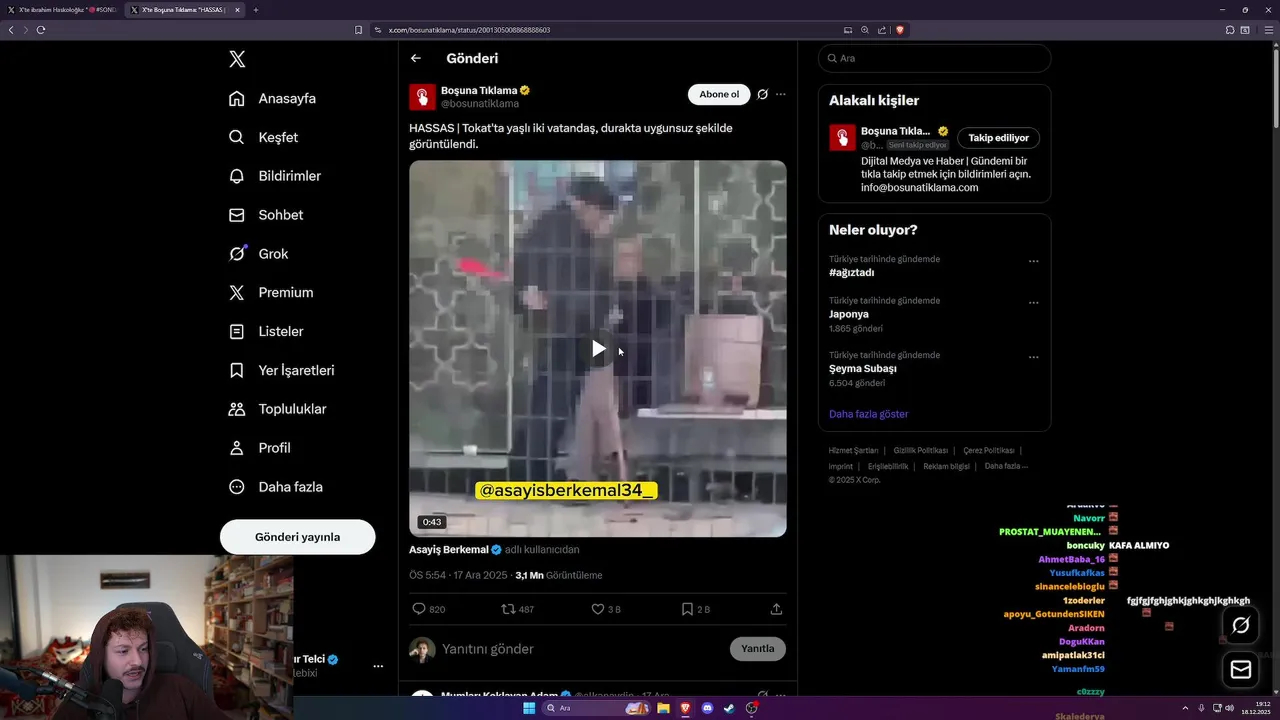This screenshot has height=720, width=1280.
Task: Open Anasayfa home page
Action: pos(273,98)
